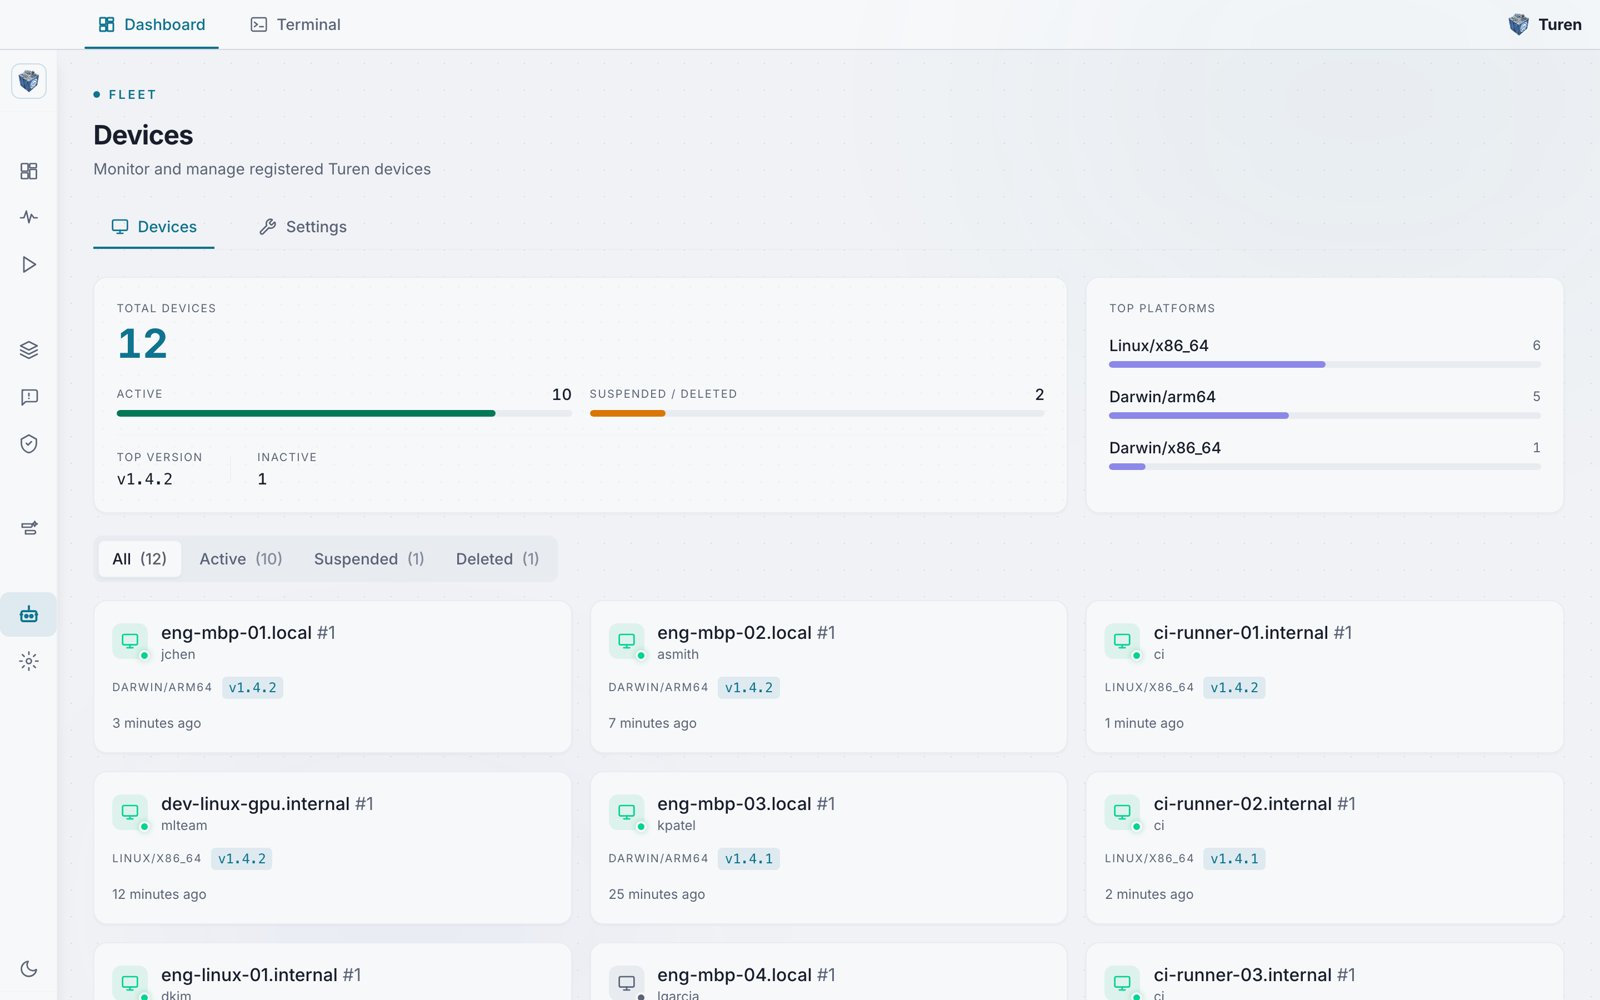Click the Turen avatar icon at top right

(1518, 24)
